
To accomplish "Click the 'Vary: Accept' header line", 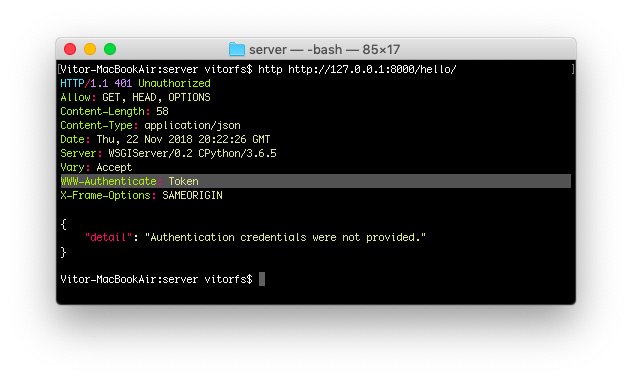I will point(96,167).
